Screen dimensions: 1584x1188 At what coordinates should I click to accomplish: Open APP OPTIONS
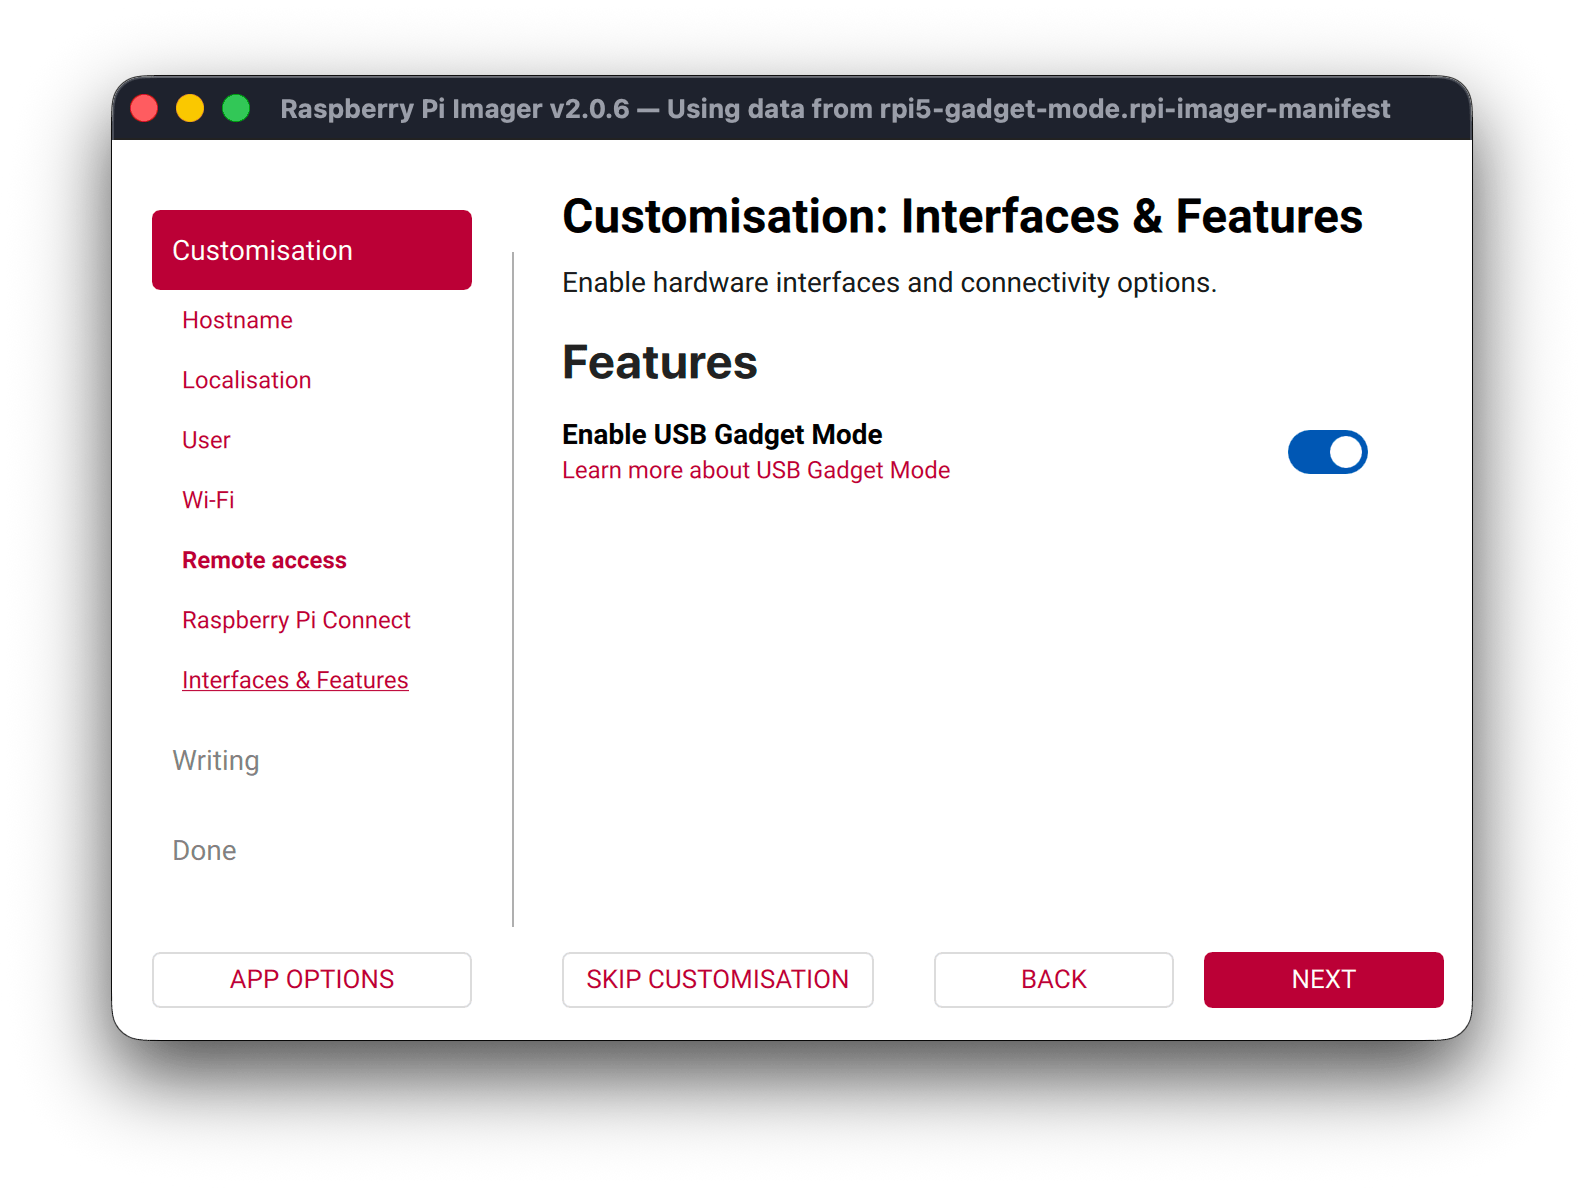pos(311,979)
